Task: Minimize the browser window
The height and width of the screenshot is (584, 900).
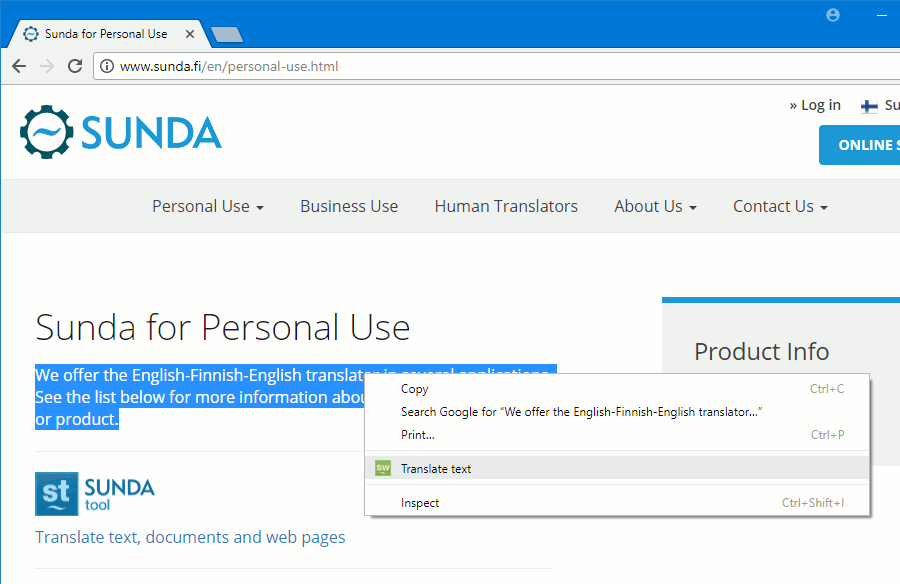Action: click(882, 16)
